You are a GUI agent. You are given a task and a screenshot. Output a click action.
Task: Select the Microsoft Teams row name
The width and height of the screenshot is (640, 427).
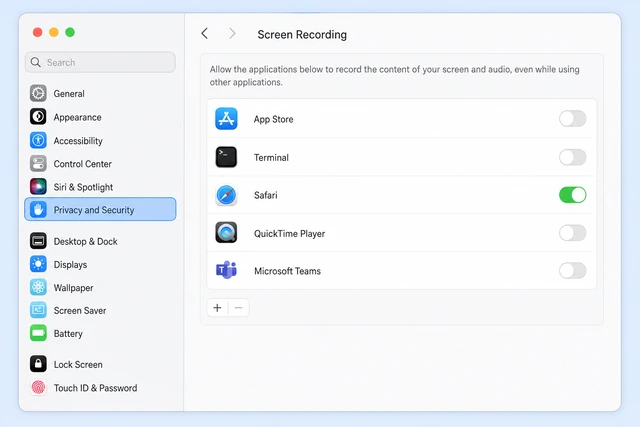tap(287, 271)
